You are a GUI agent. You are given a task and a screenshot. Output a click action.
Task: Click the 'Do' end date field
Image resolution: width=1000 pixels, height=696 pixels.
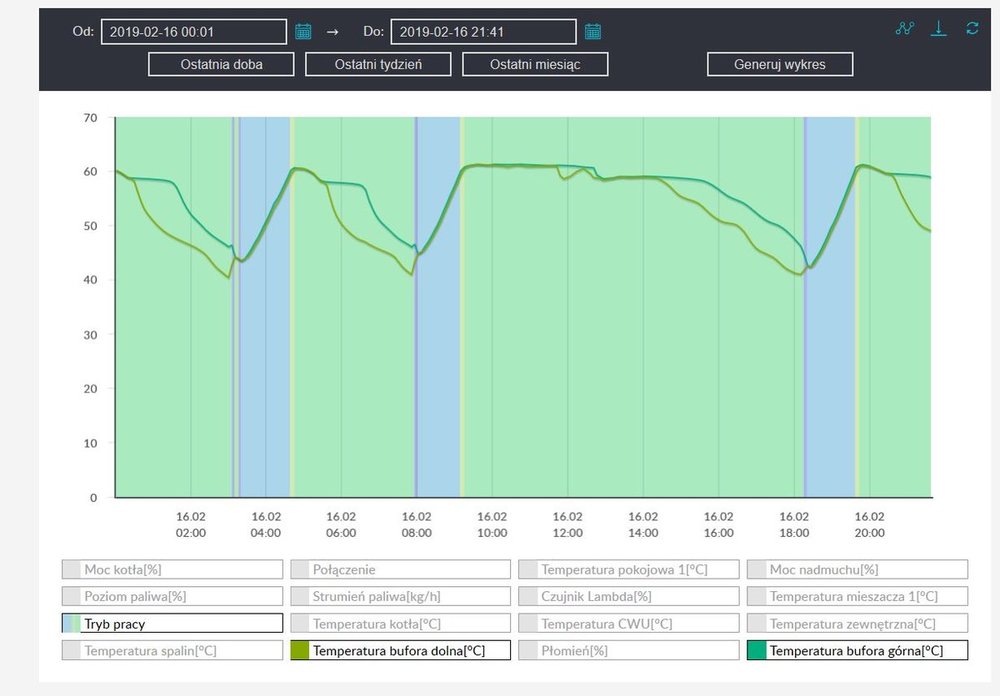(x=482, y=32)
